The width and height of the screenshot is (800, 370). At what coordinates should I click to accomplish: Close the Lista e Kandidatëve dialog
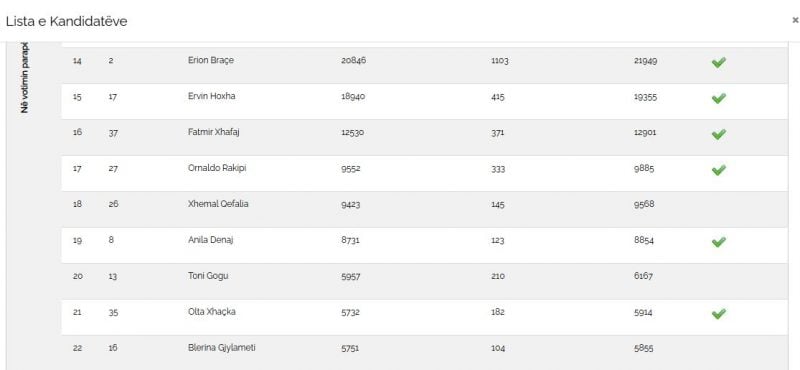point(795,20)
